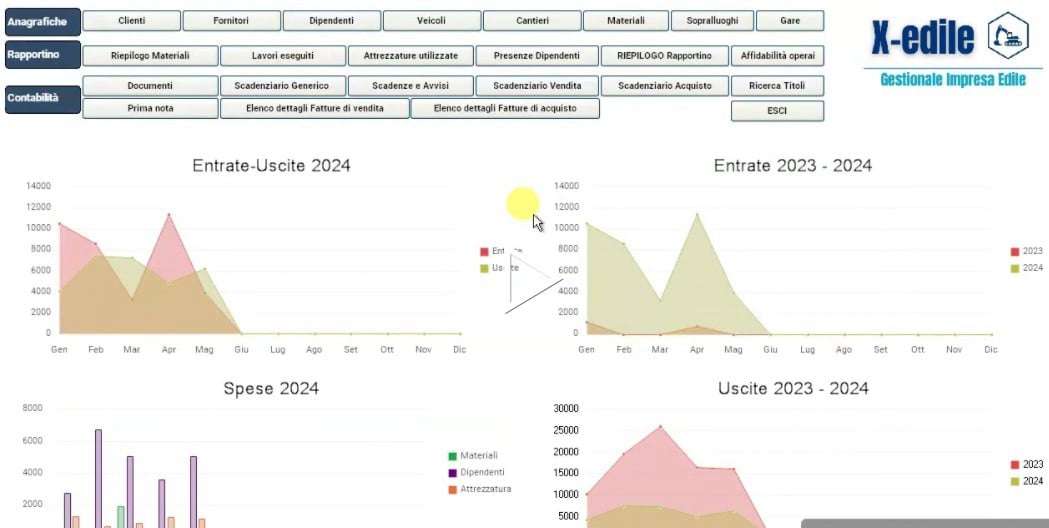Select the Rapportino category label
This screenshot has width=1049, height=528.
43,55
